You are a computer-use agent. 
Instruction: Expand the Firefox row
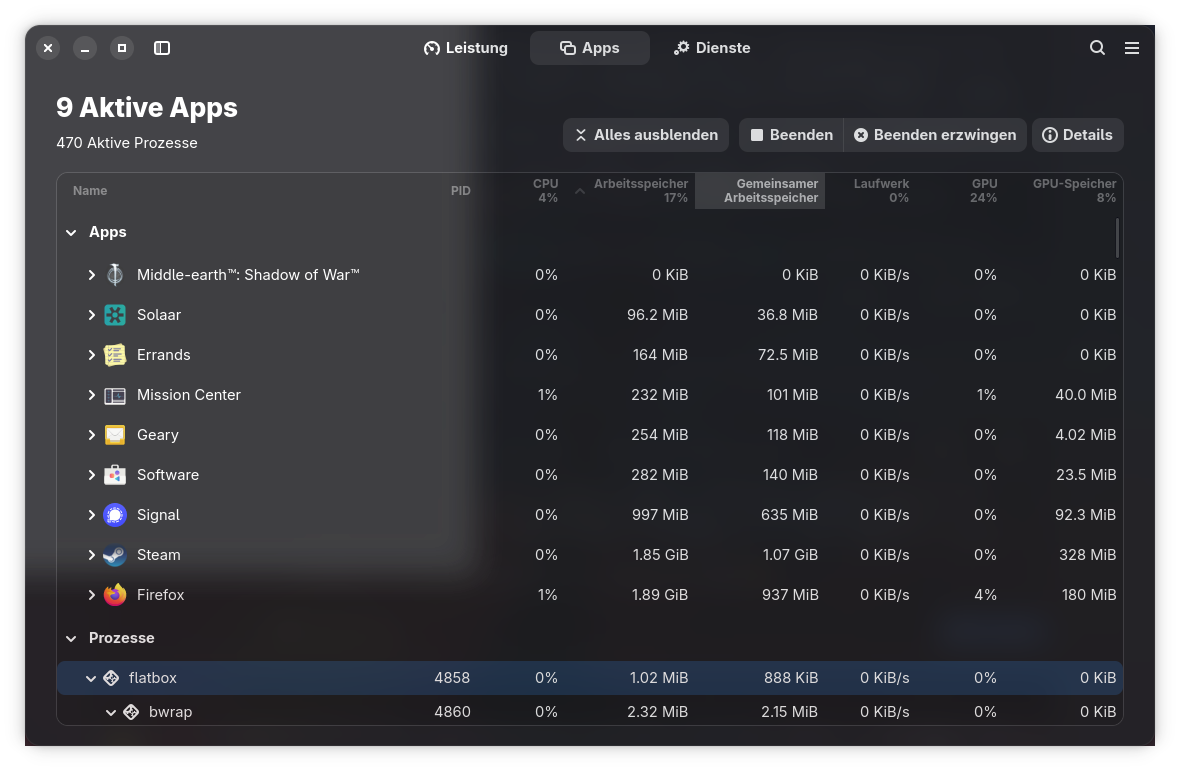92,595
